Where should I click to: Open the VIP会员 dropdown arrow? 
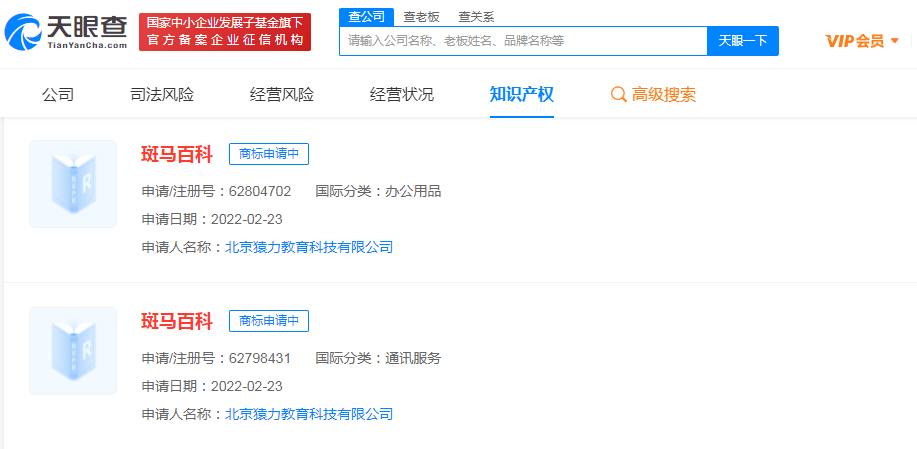coord(894,41)
